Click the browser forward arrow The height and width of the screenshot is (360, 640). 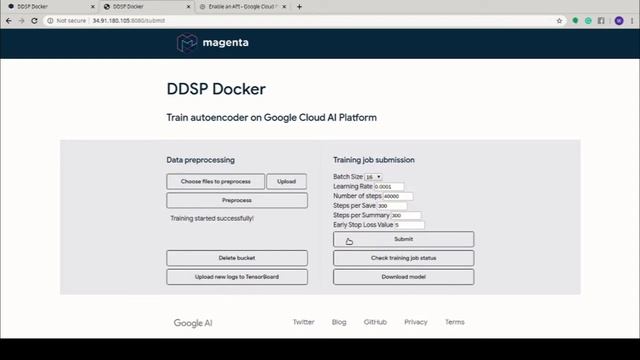pyautogui.click(x=21, y=20)
